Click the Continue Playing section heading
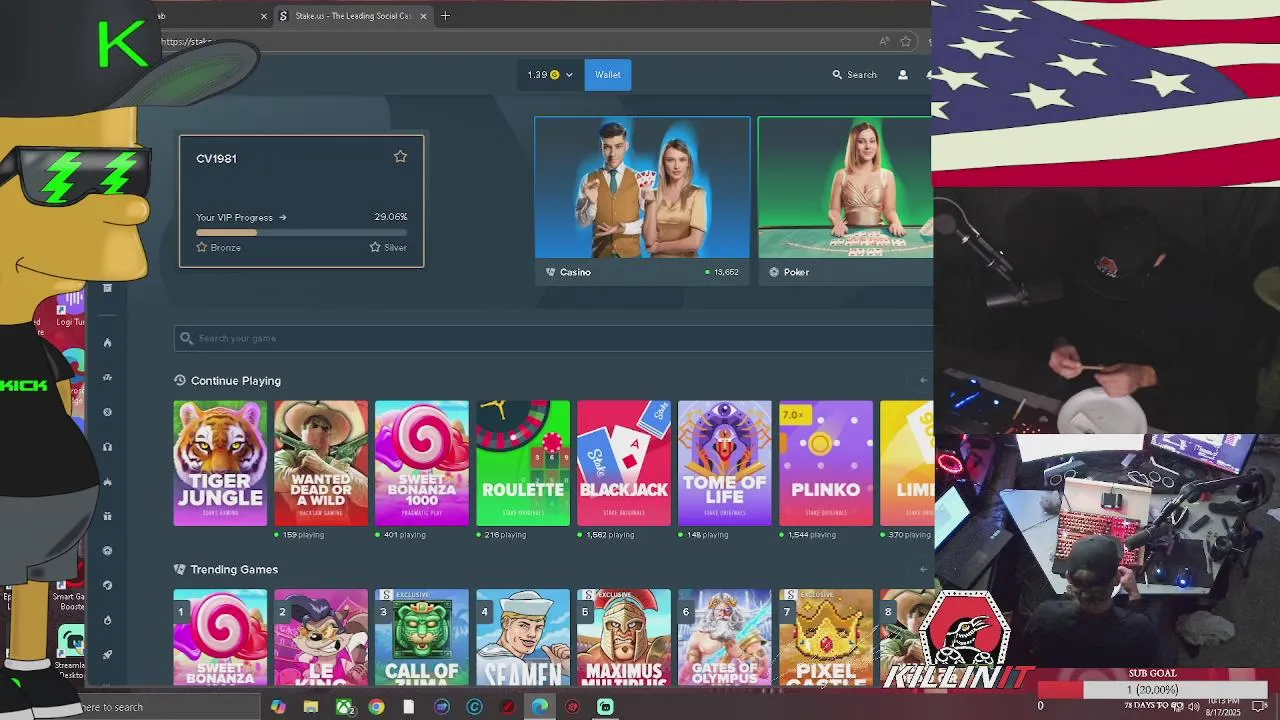 [235, 381]
